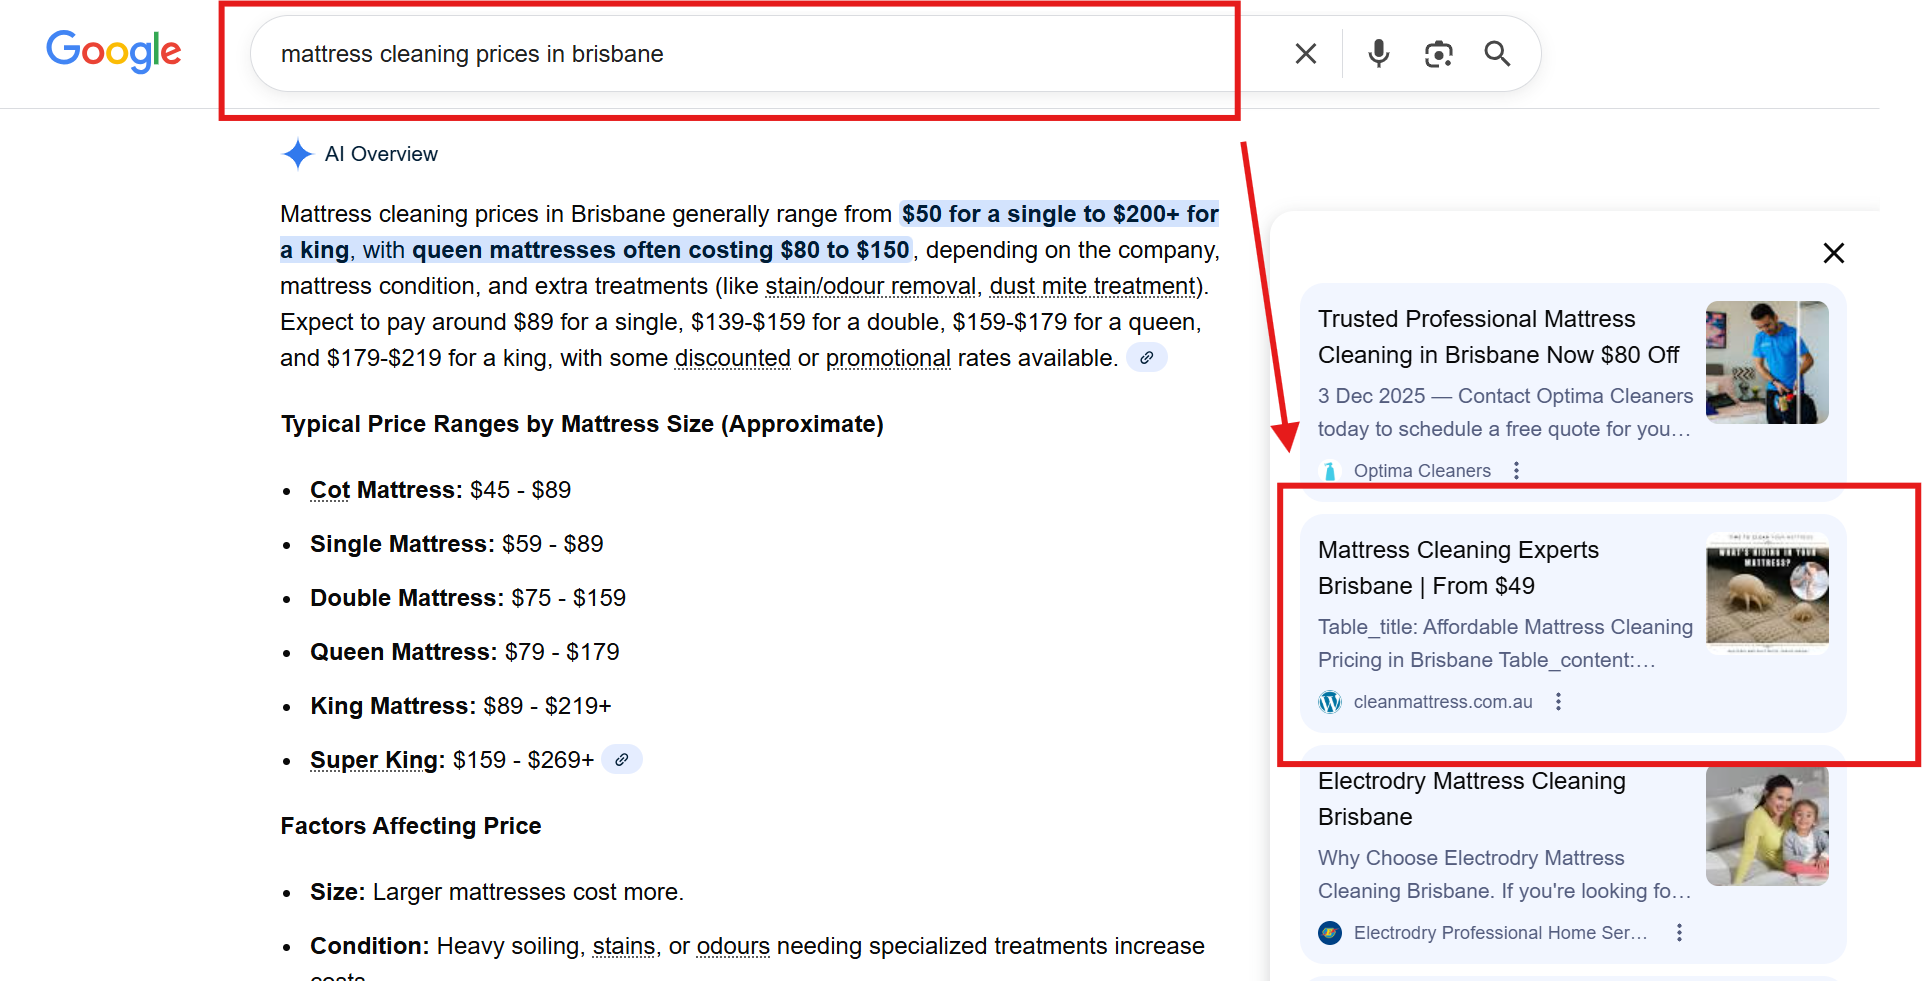Open the three-dot menu for Optima Cleaners result
The width and height of the screenshot is (1922, 981).
[x=1517, y=470]
